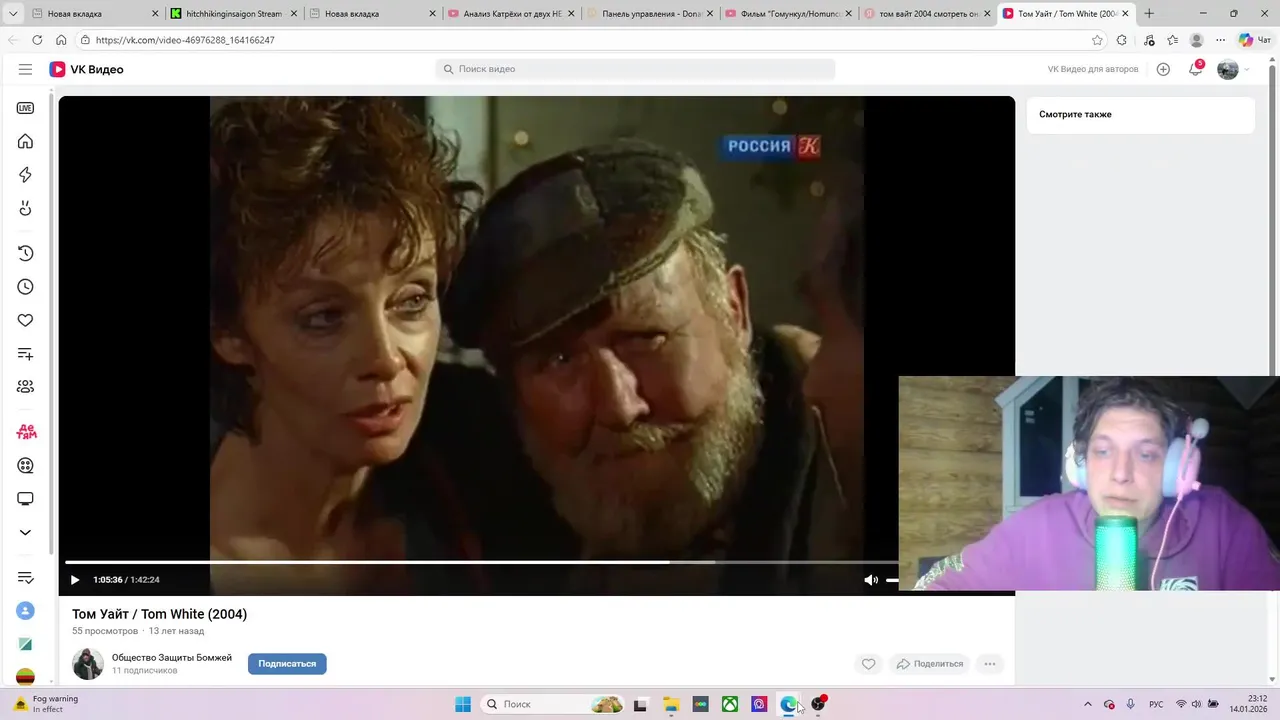Open watch history sidebar icon
The image size is (1280, 720).
click(25, 254)
